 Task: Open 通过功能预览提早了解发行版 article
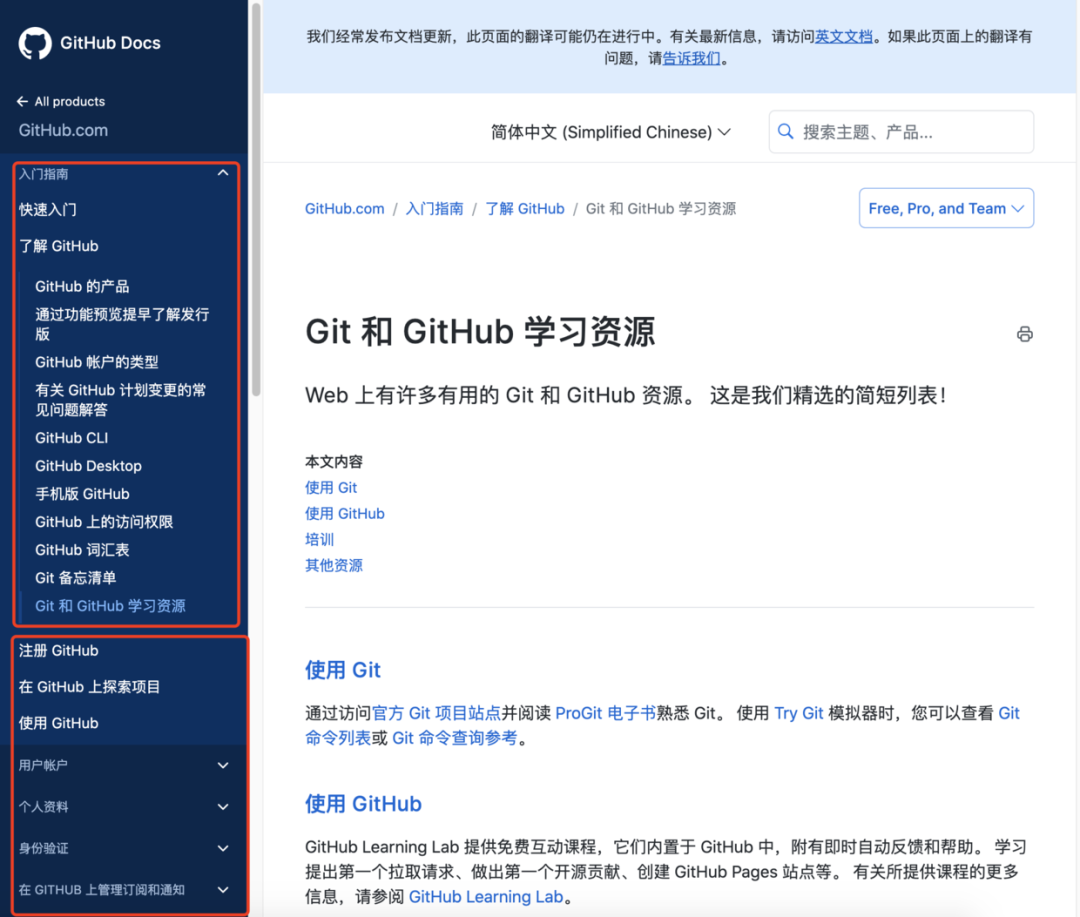tap(122, 324)
